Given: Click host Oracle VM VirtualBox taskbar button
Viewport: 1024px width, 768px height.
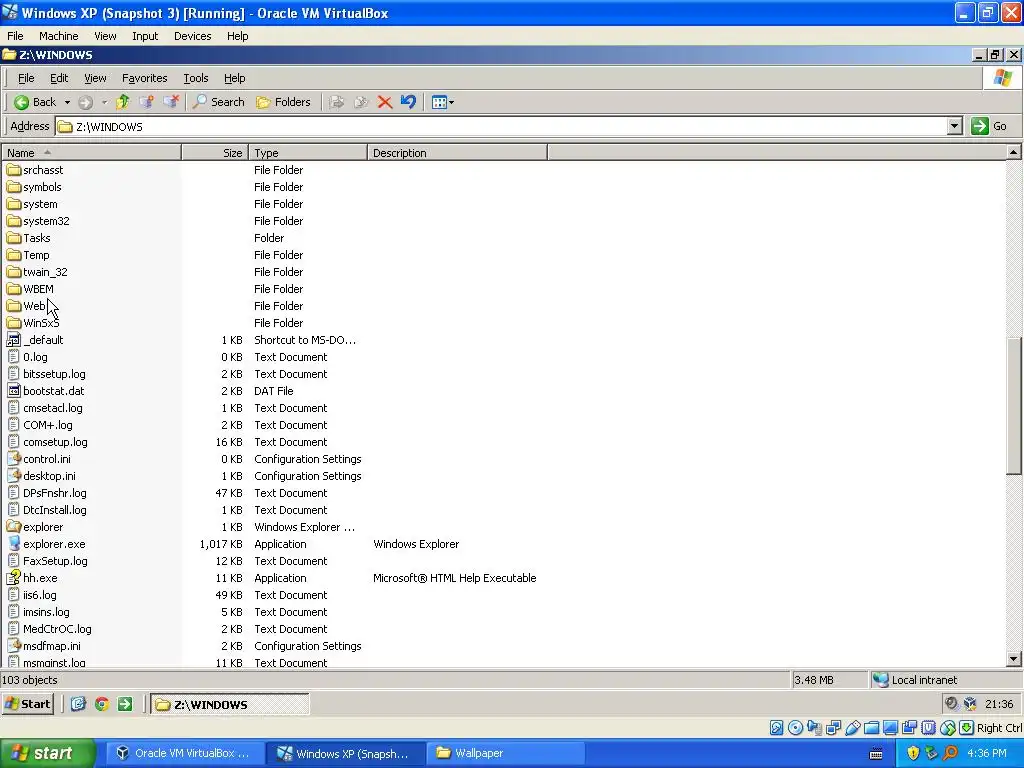Looking at the screenshot, I should tap(185, 753).
